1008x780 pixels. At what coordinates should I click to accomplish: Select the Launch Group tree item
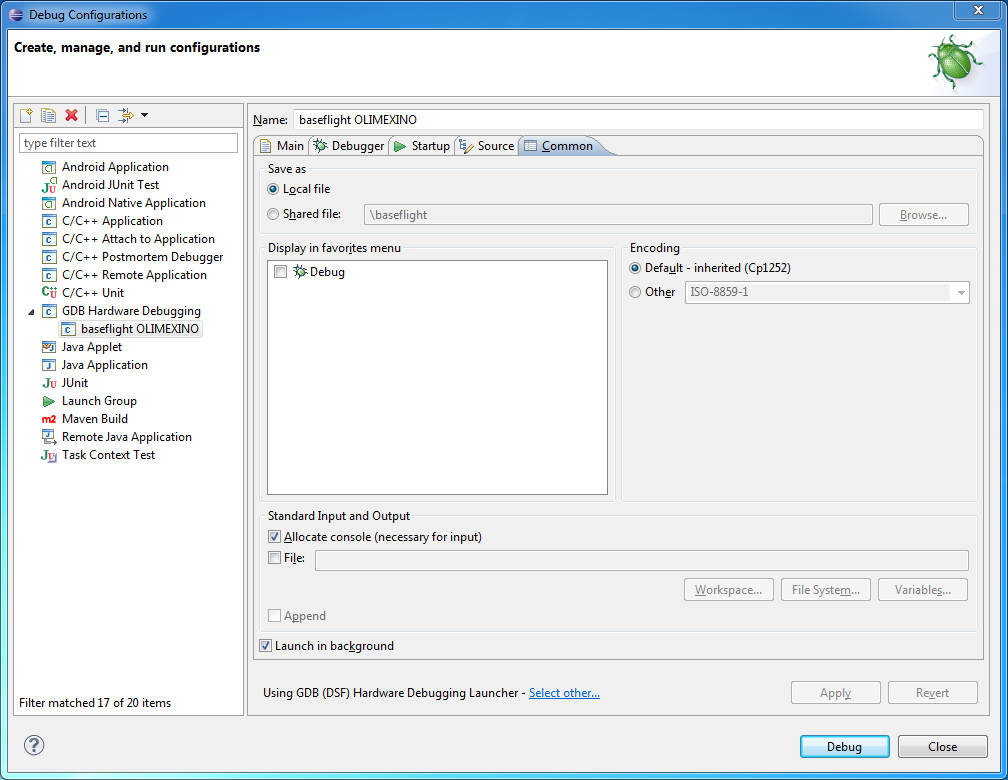click(x=98, y=401)
